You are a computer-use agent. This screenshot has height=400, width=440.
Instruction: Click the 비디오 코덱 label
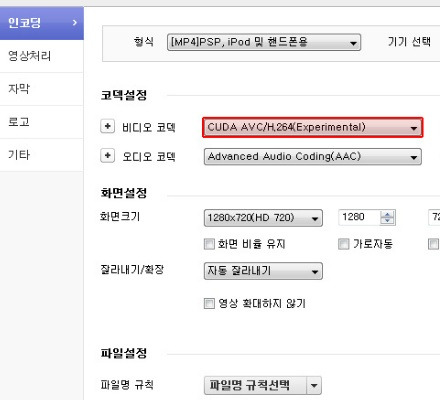pos(149,127)
